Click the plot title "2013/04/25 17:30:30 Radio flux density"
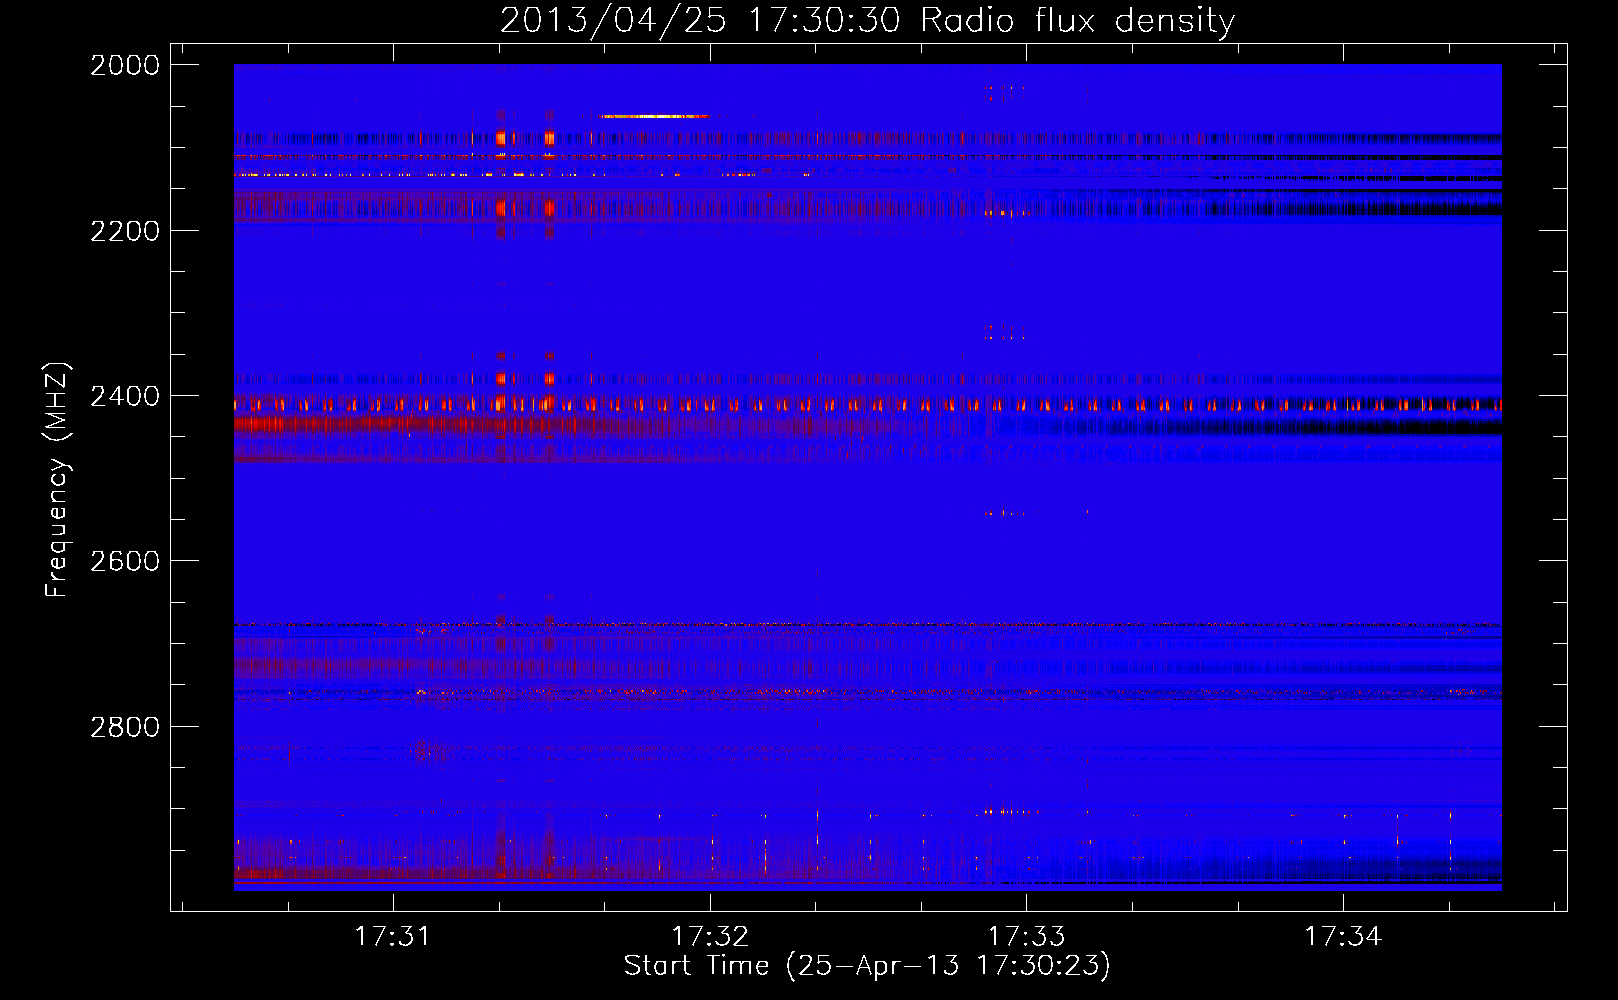 tap(867, 20)
